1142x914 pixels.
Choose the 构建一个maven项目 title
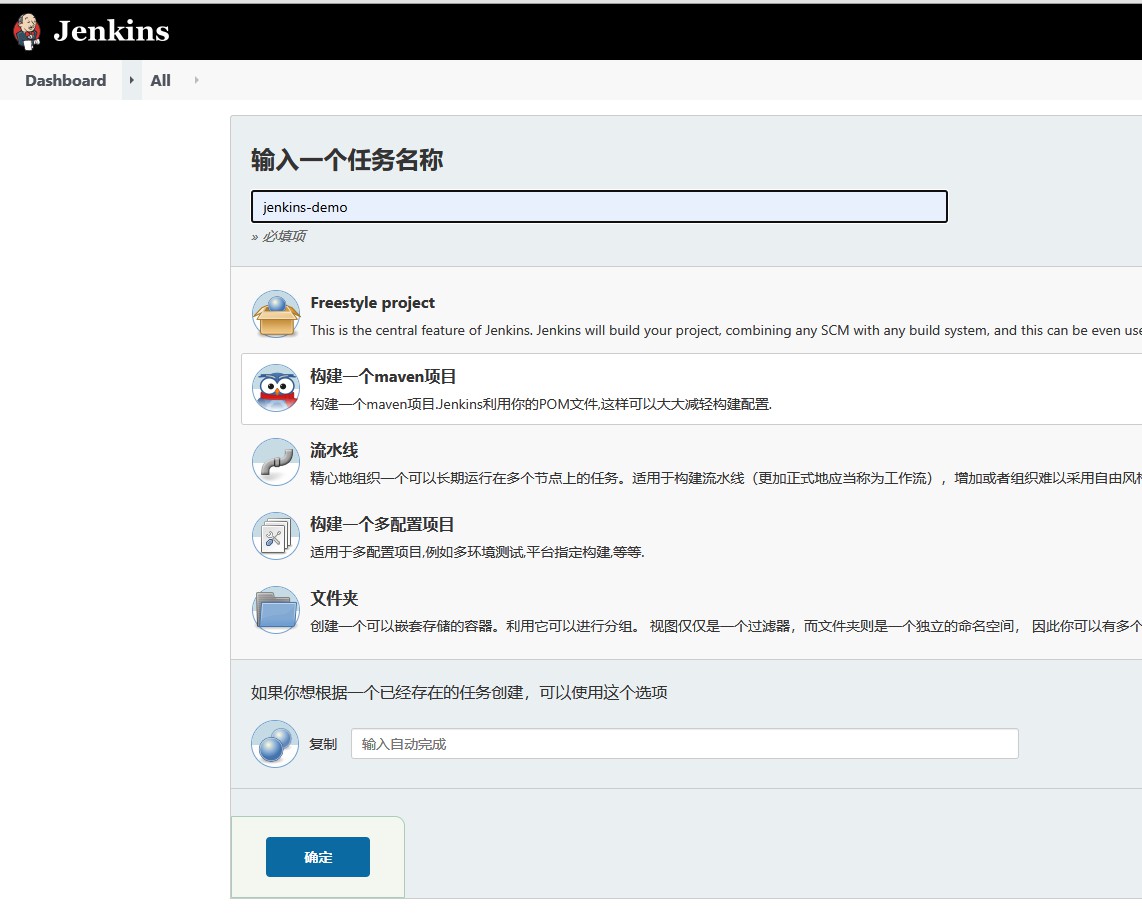383,377
